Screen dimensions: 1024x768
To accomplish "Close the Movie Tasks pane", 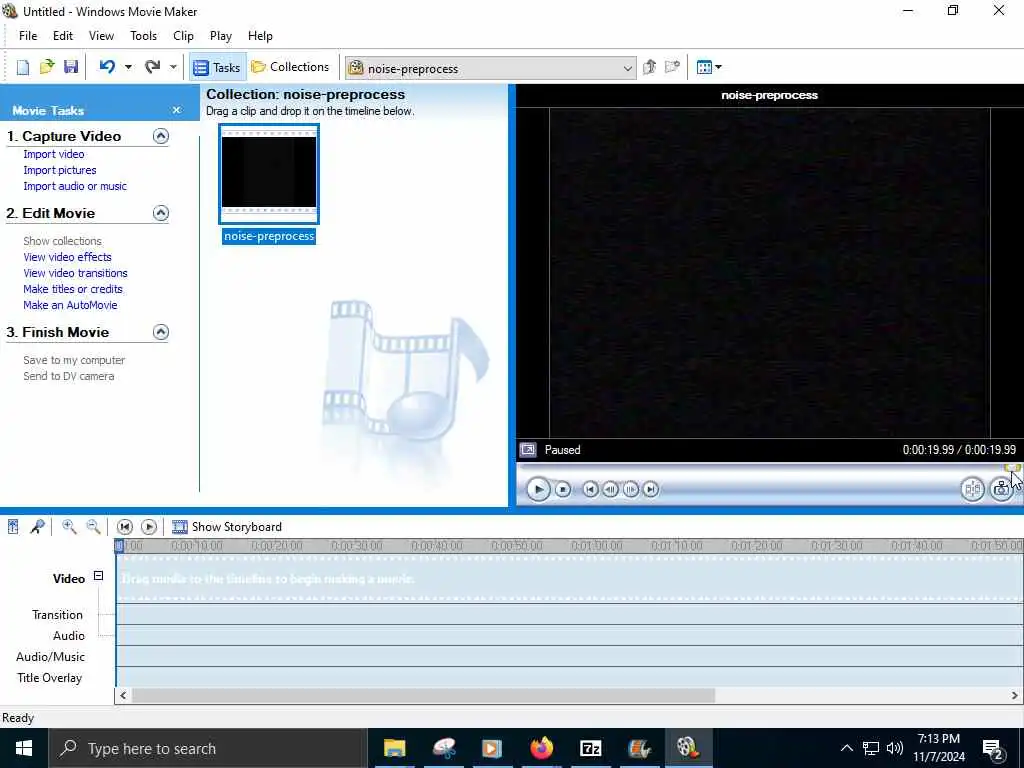I will tap(176, 110).
